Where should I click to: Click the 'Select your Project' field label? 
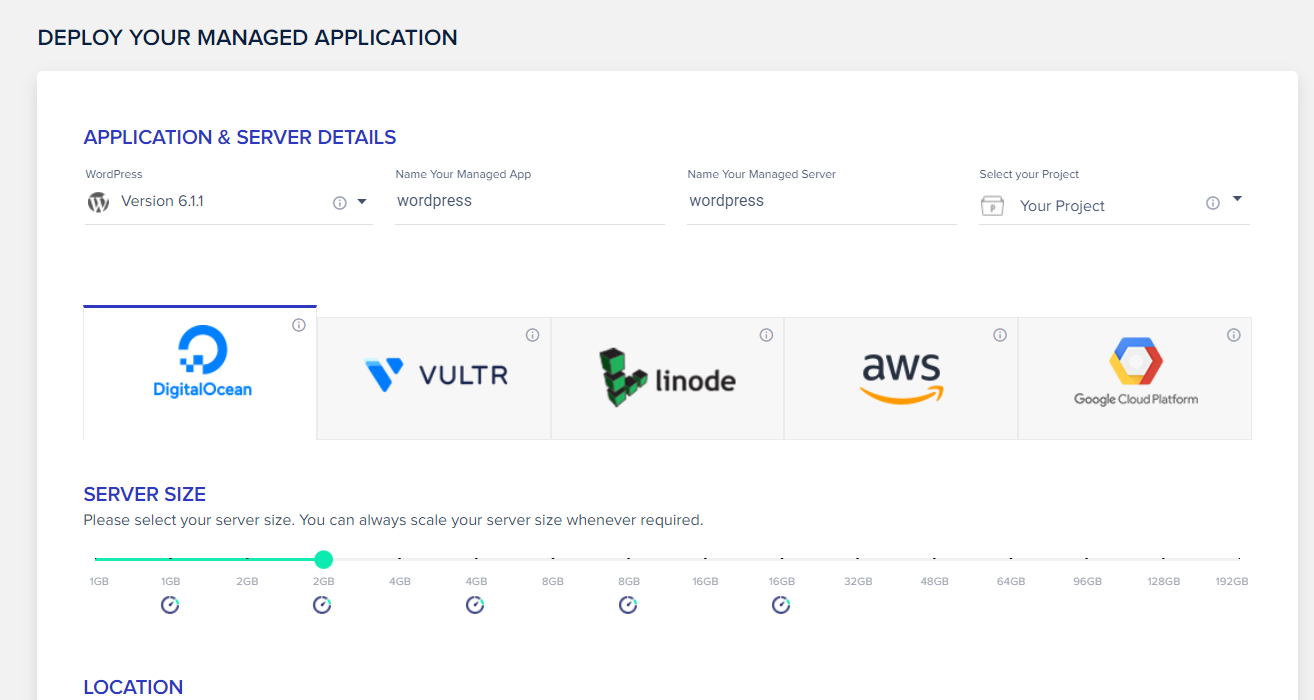pos(1029,174)
